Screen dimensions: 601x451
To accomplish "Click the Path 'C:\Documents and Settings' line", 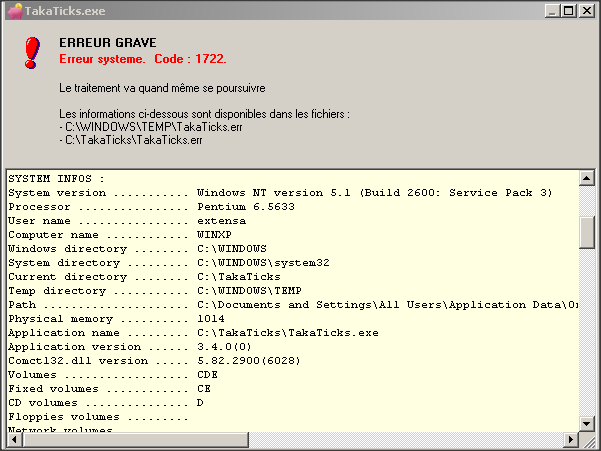I will pos(293,305).
